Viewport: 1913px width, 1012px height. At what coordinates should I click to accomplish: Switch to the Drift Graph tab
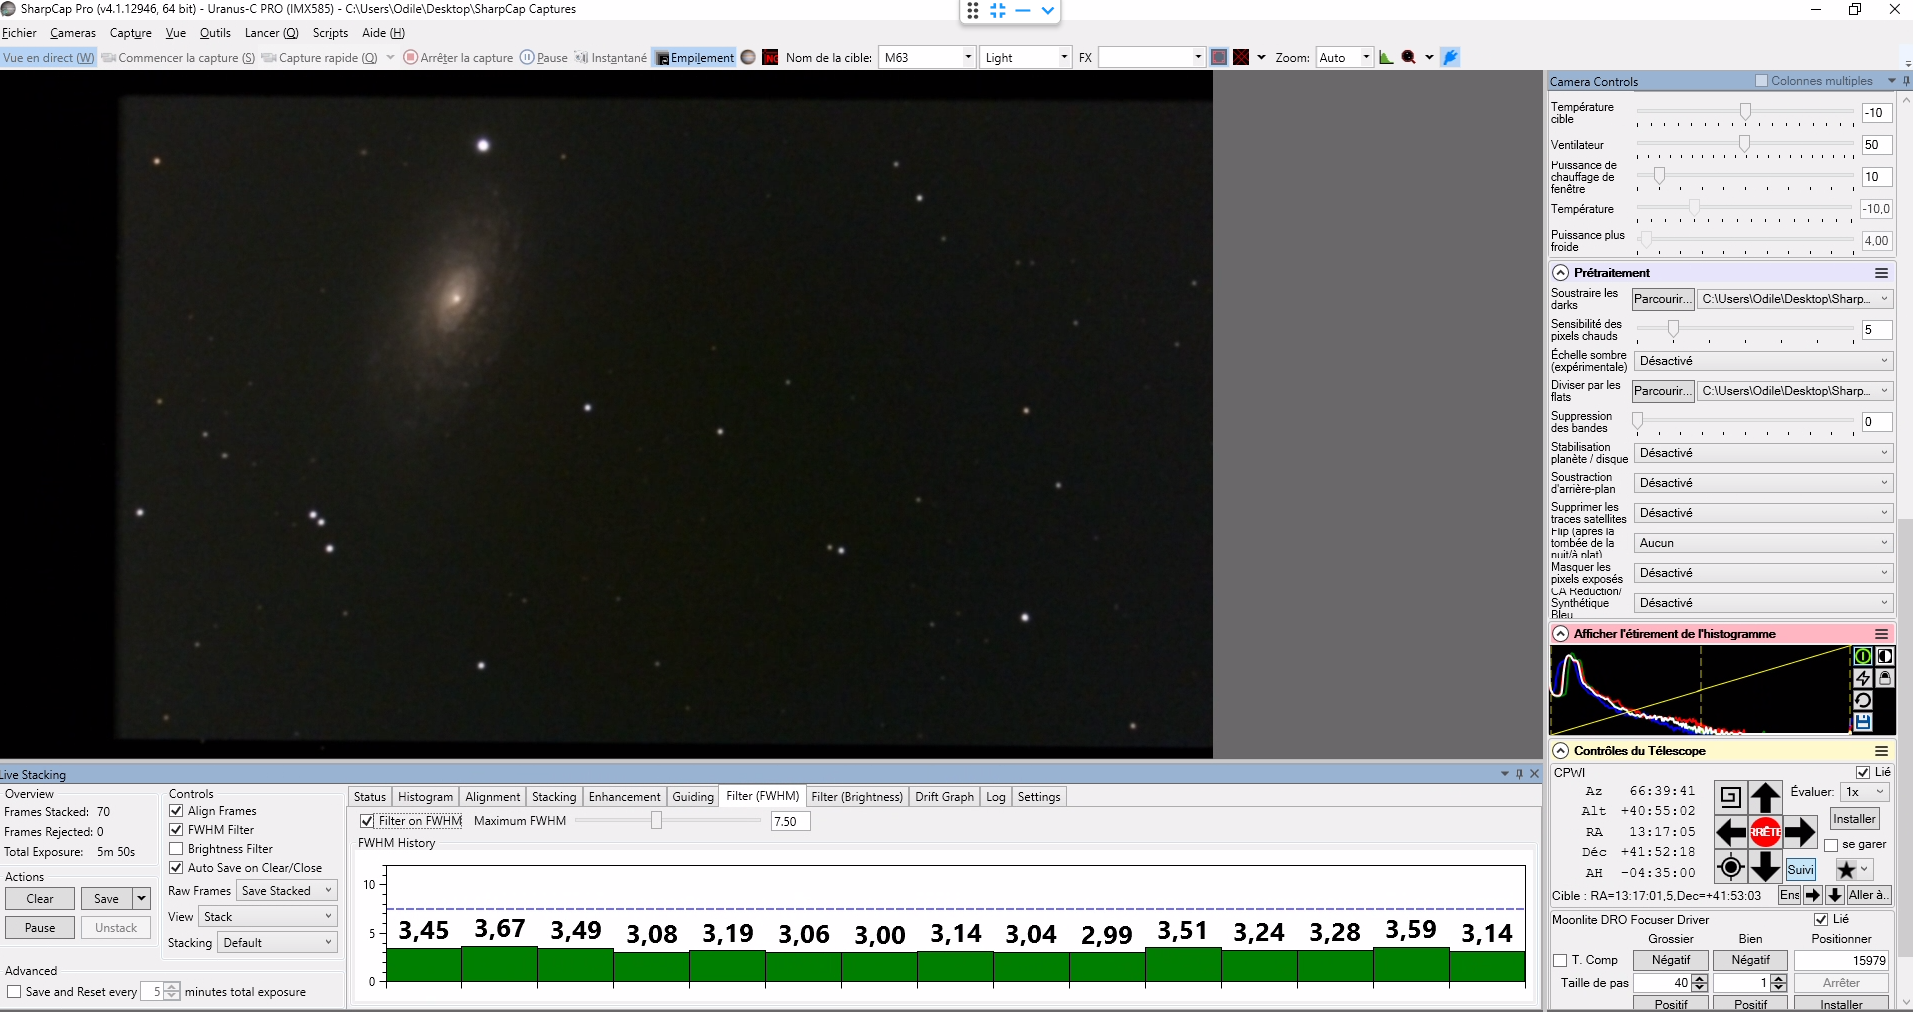tap(944, 797)
